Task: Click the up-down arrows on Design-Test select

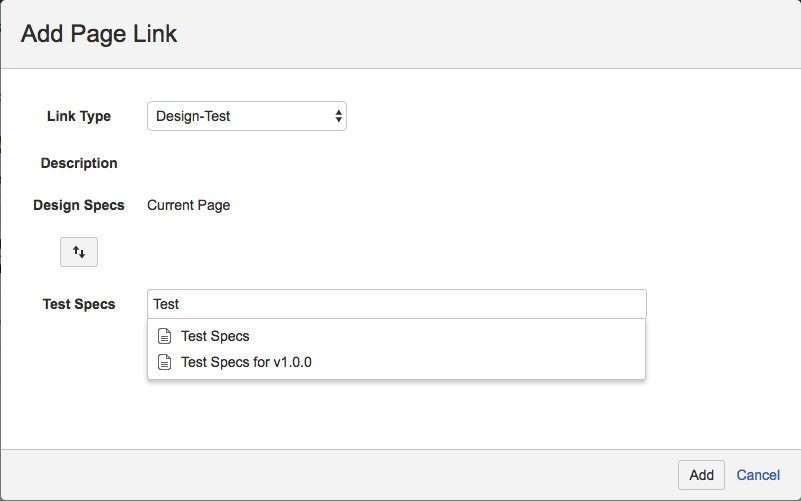Action: point(339,117)
